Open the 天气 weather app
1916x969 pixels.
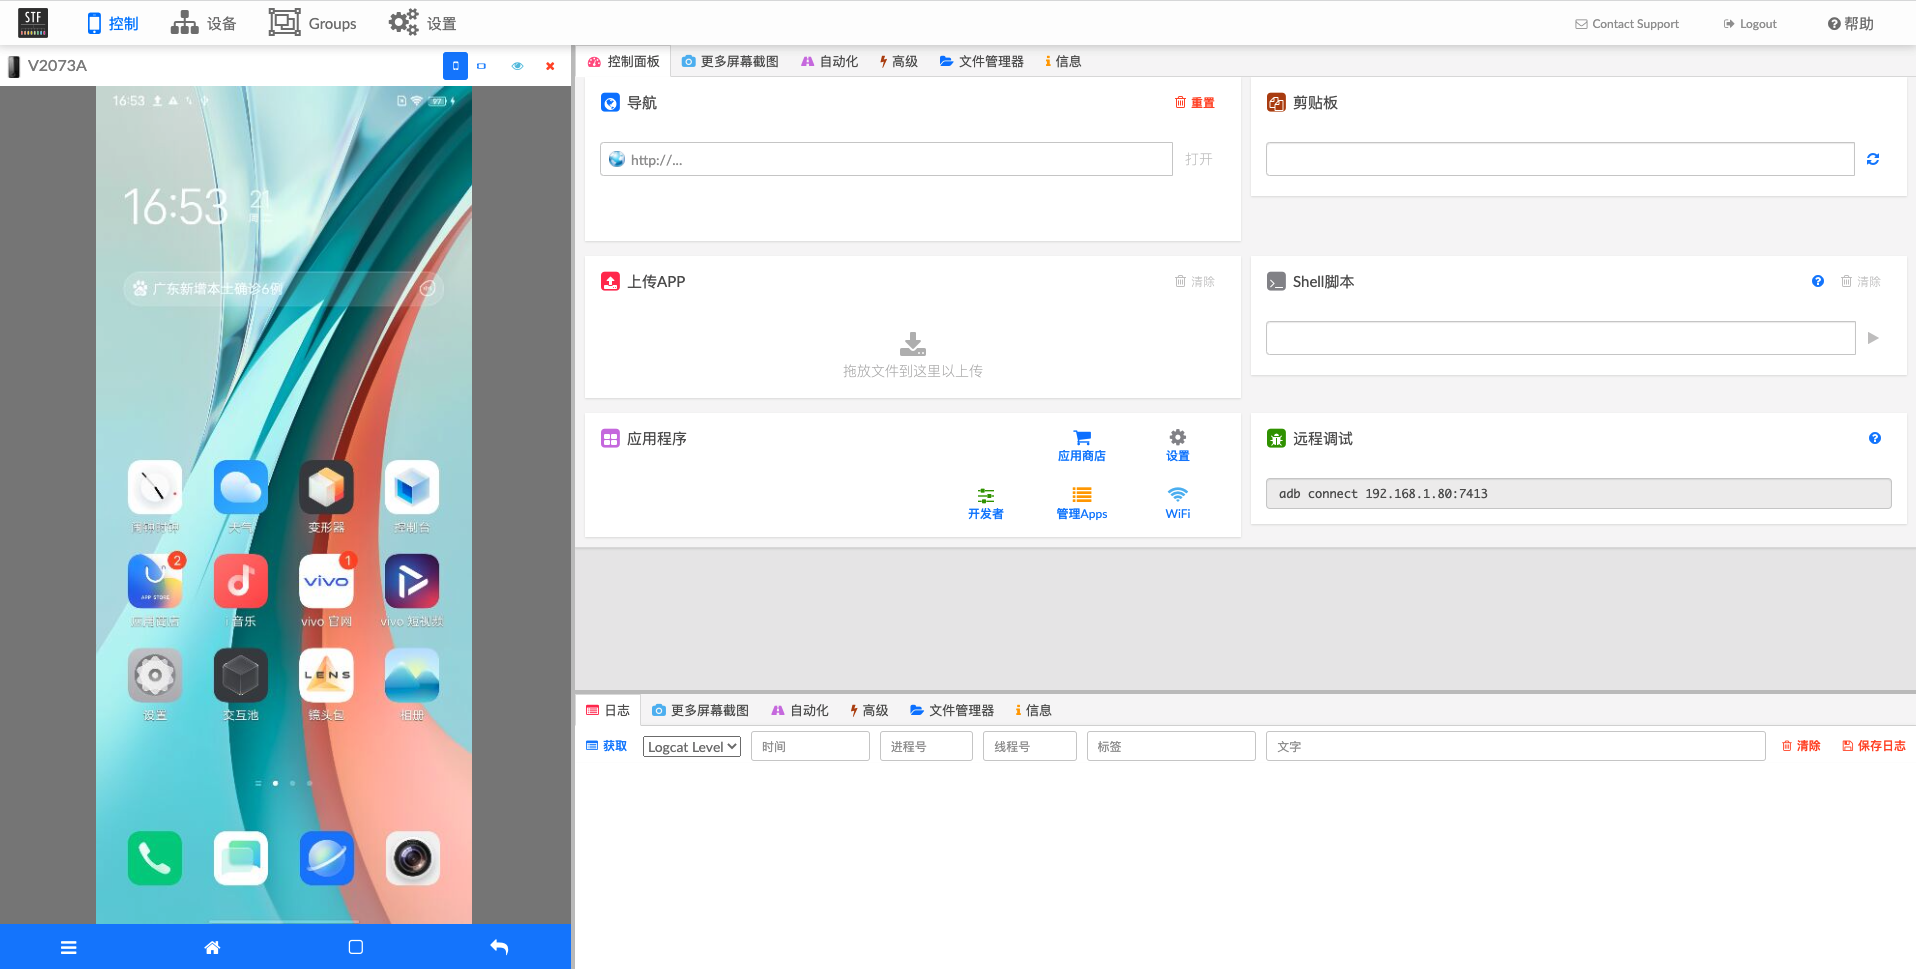pos(241,487)
